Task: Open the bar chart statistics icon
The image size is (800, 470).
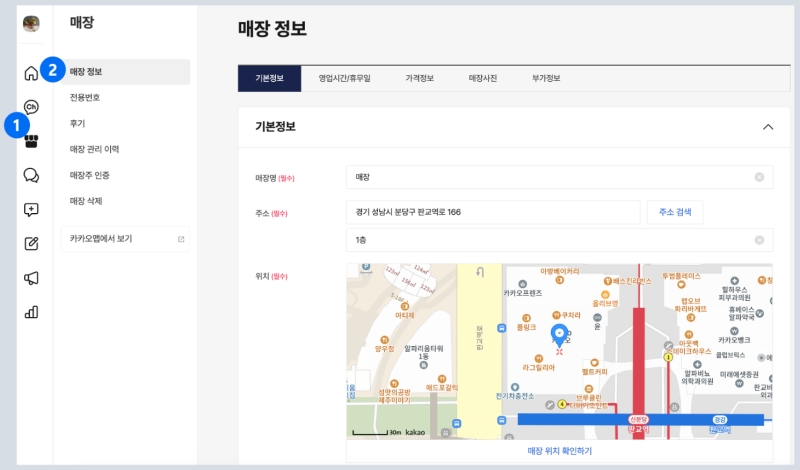Action: [x=31, y=312]
